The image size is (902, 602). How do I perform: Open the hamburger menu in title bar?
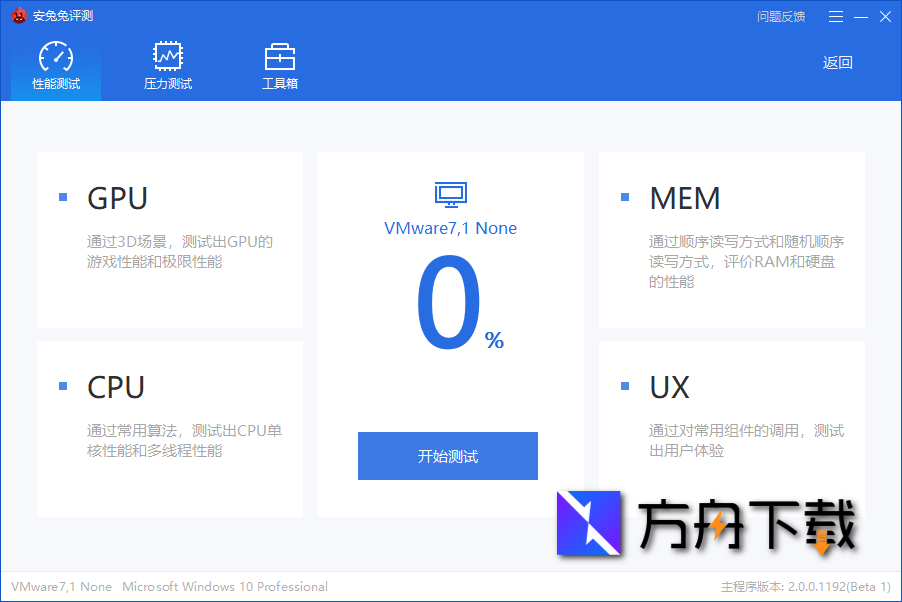[x=836, y=16]
